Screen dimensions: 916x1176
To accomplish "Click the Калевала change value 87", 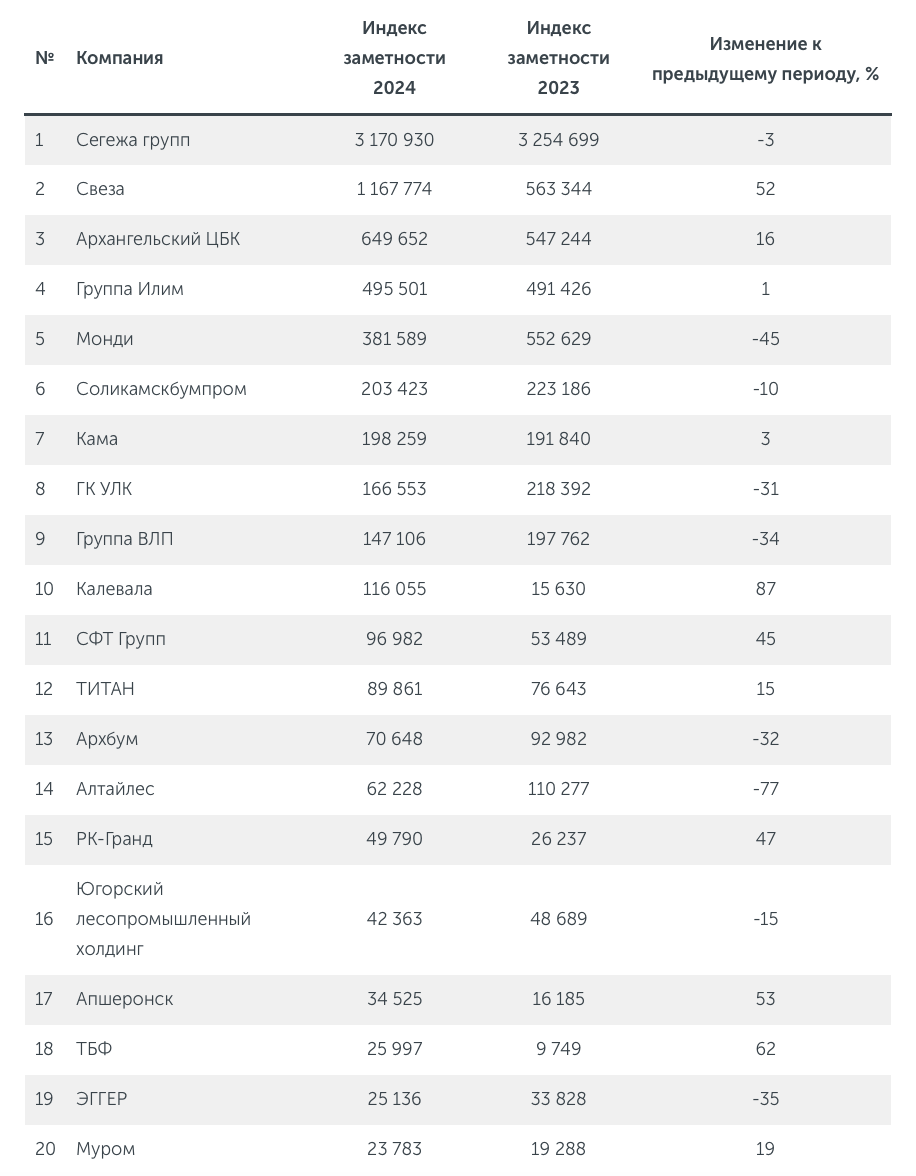I will (x=765, y=589).
